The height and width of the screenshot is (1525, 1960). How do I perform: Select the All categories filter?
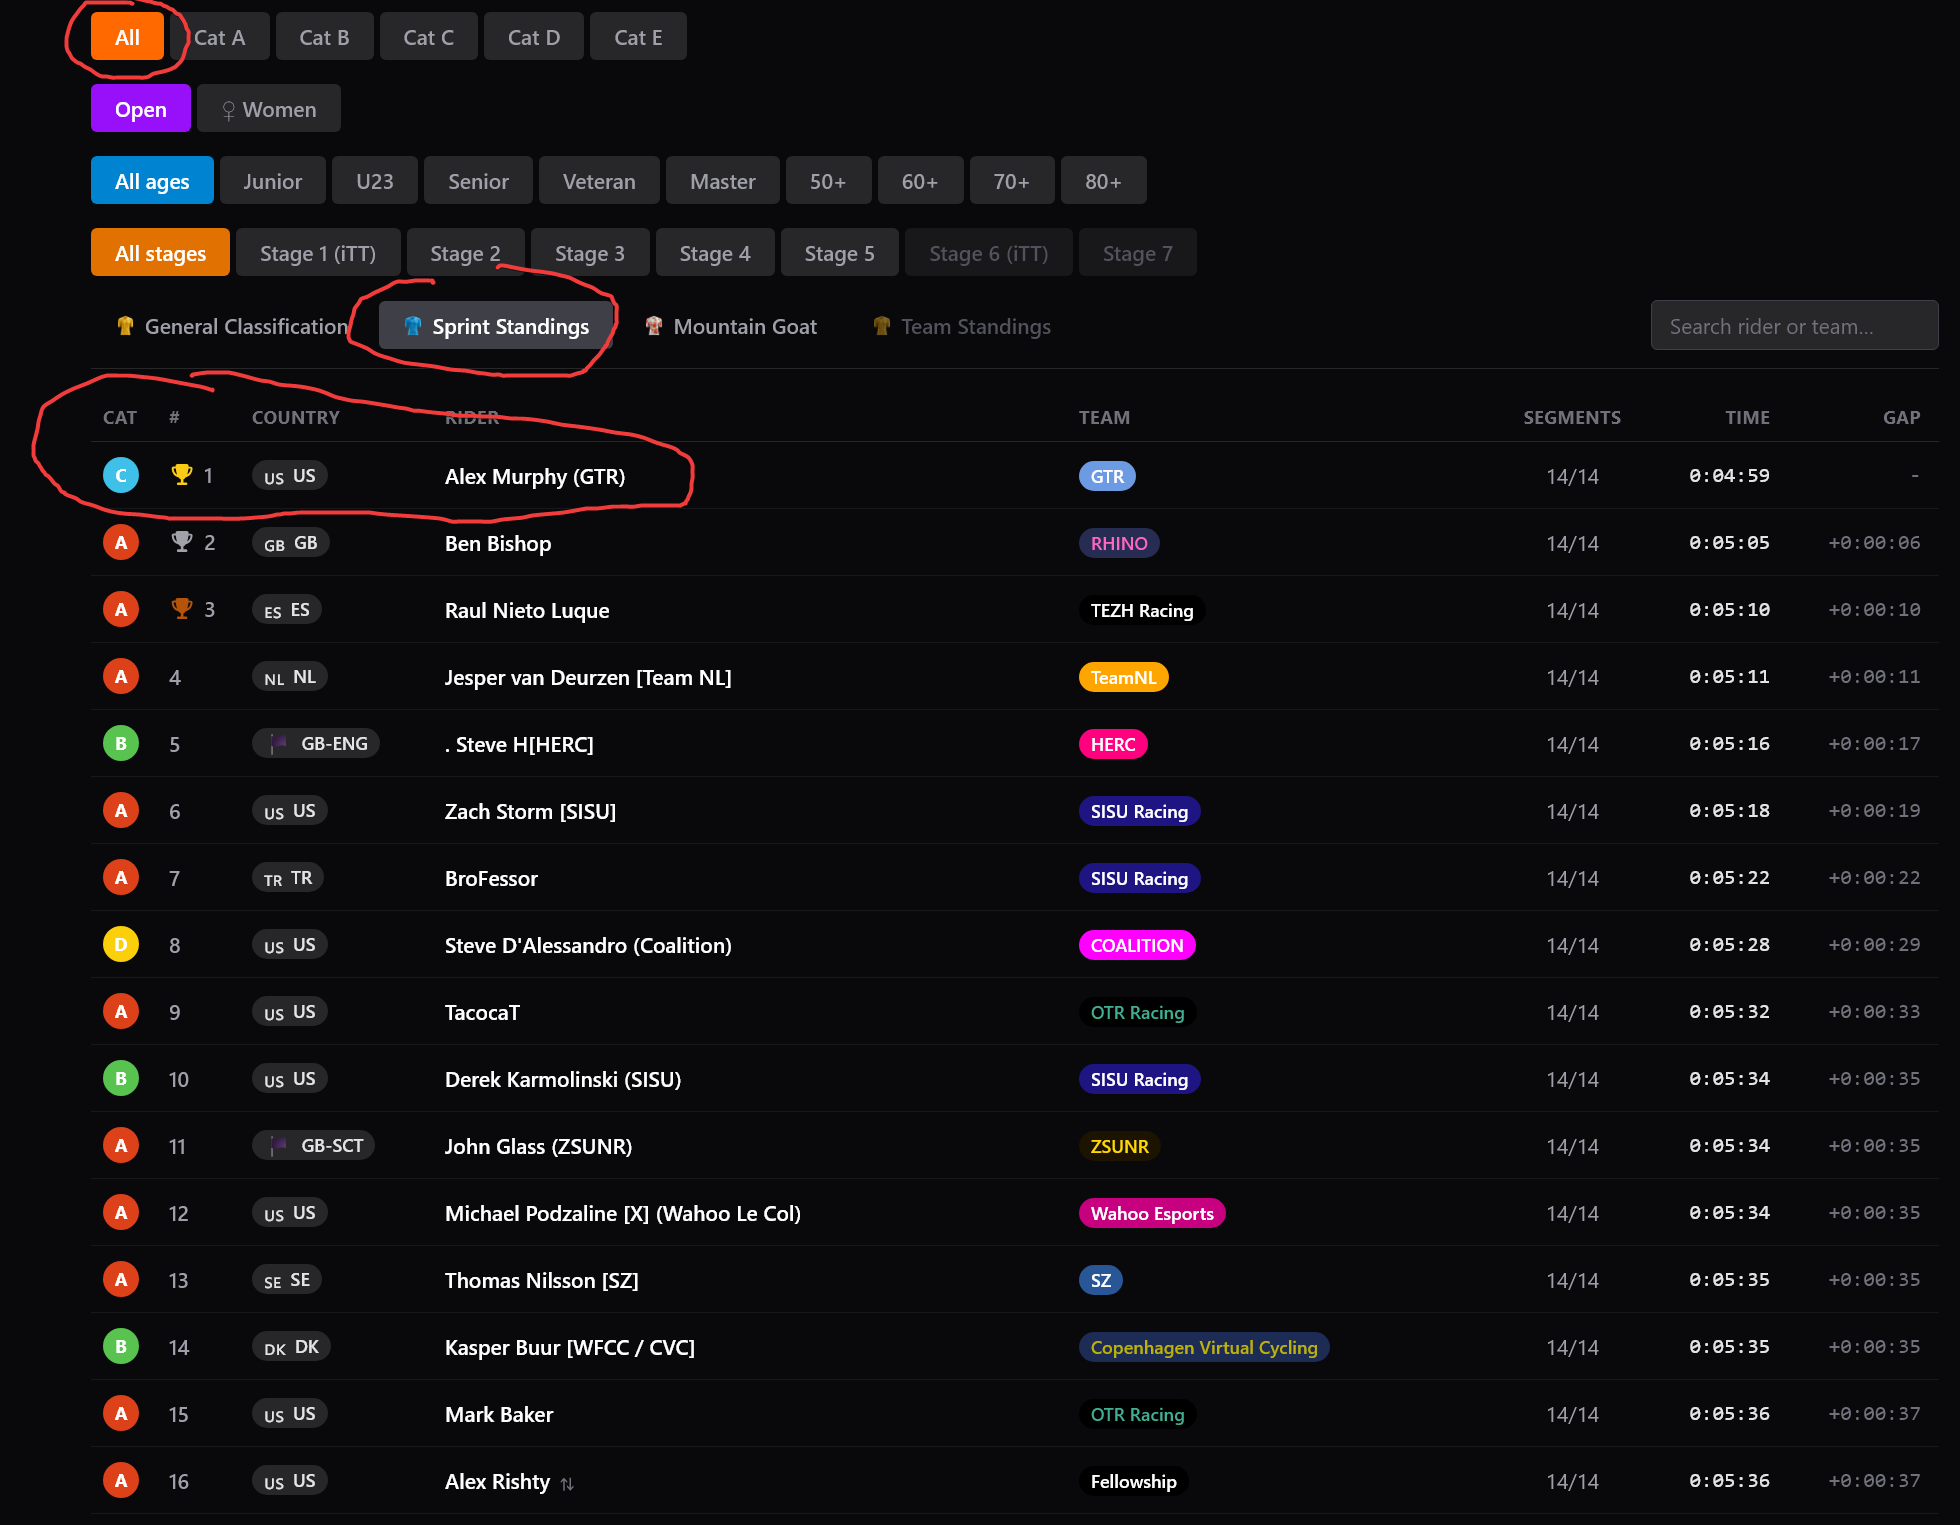tap(127, 37)
